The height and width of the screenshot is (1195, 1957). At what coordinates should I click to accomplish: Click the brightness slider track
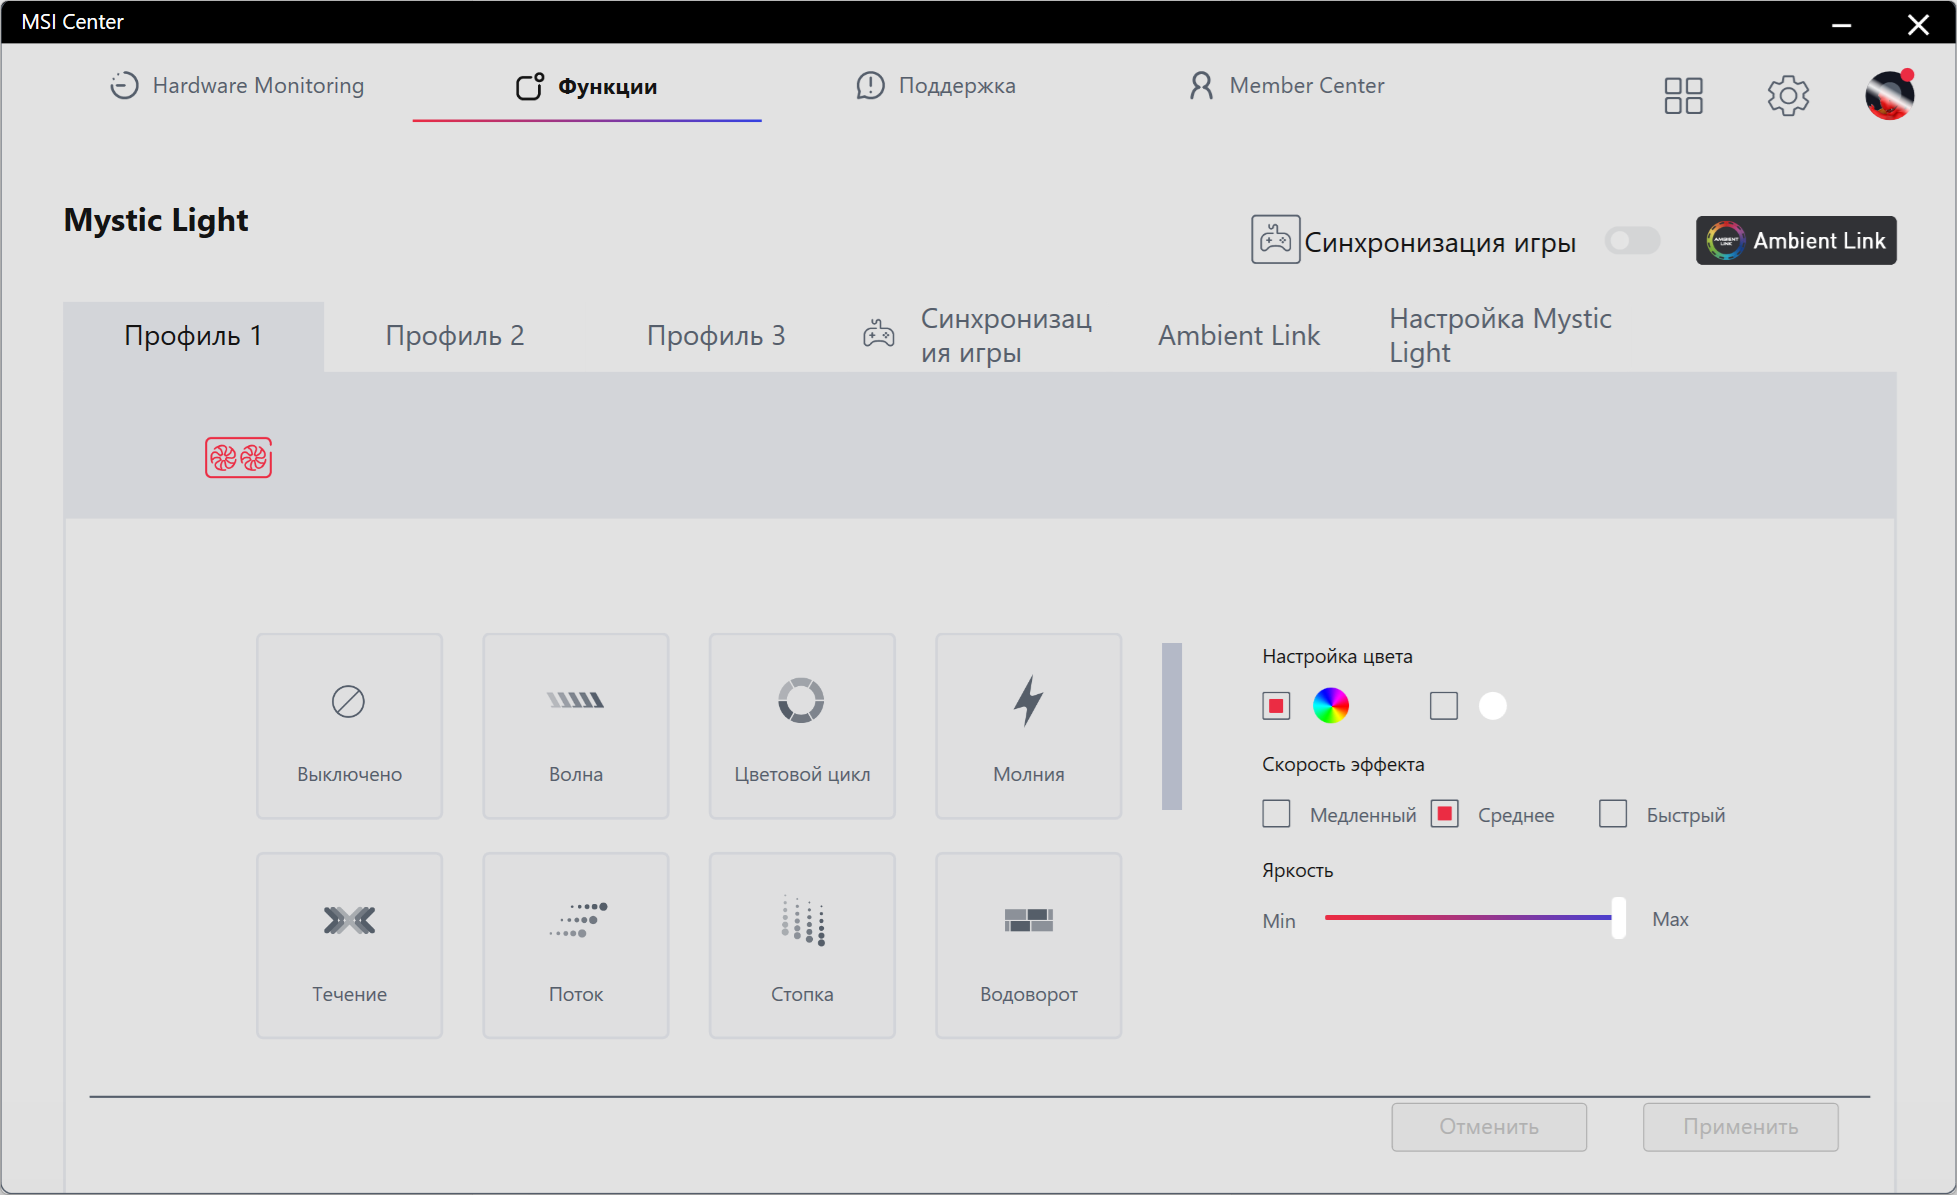(1466, 917)
